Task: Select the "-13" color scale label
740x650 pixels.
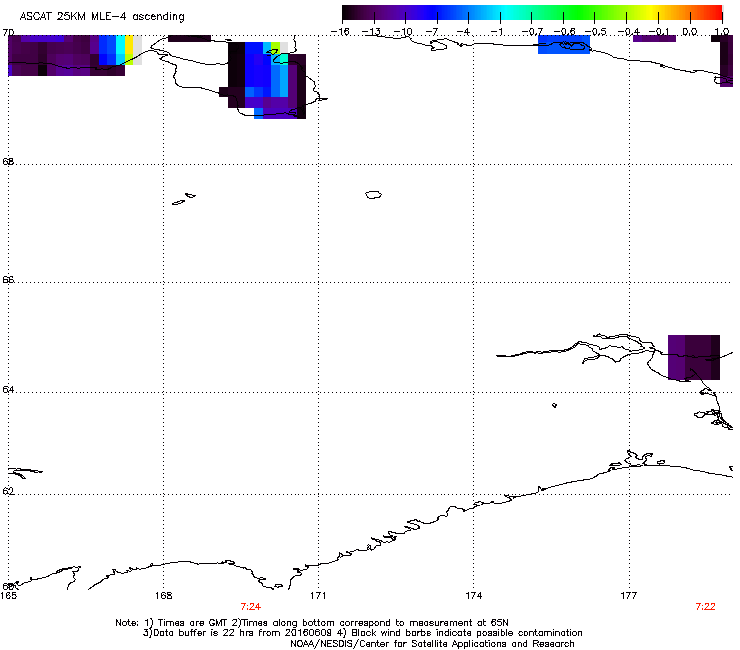Action: click(x=372, y=32)
